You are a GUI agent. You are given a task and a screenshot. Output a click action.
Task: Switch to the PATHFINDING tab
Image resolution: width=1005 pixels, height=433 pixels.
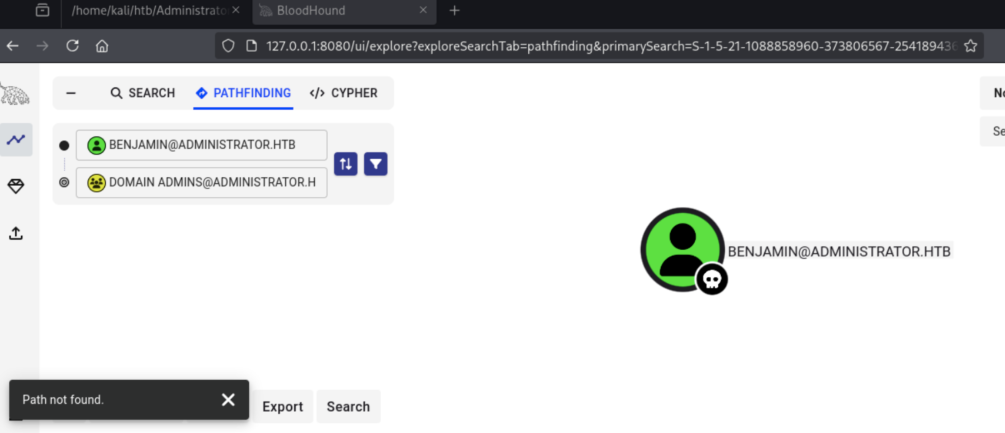pos(243,94)
